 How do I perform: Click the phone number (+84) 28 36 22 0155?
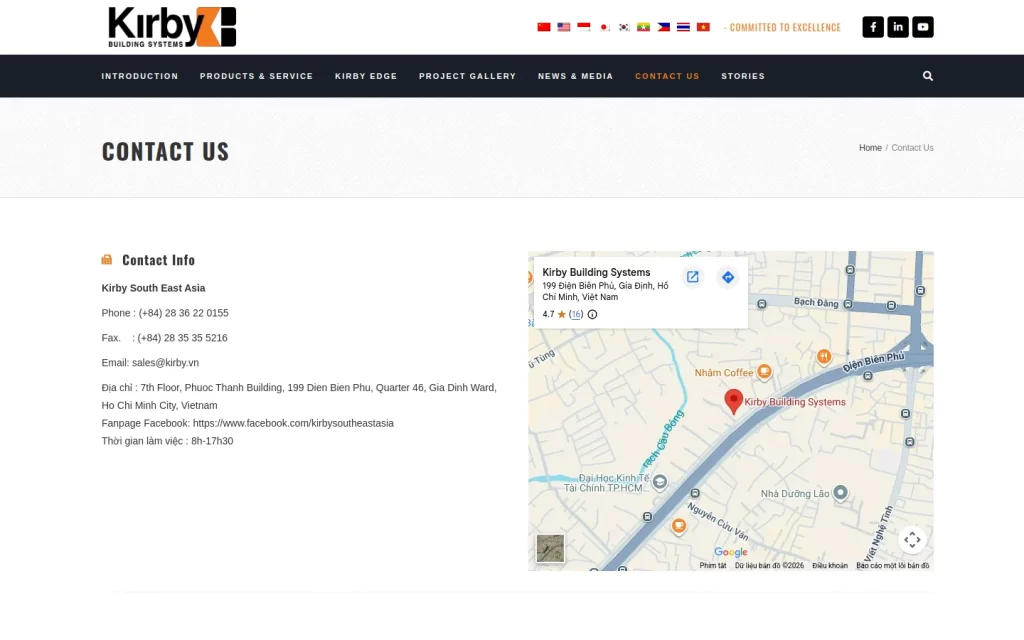click(184, 313)
